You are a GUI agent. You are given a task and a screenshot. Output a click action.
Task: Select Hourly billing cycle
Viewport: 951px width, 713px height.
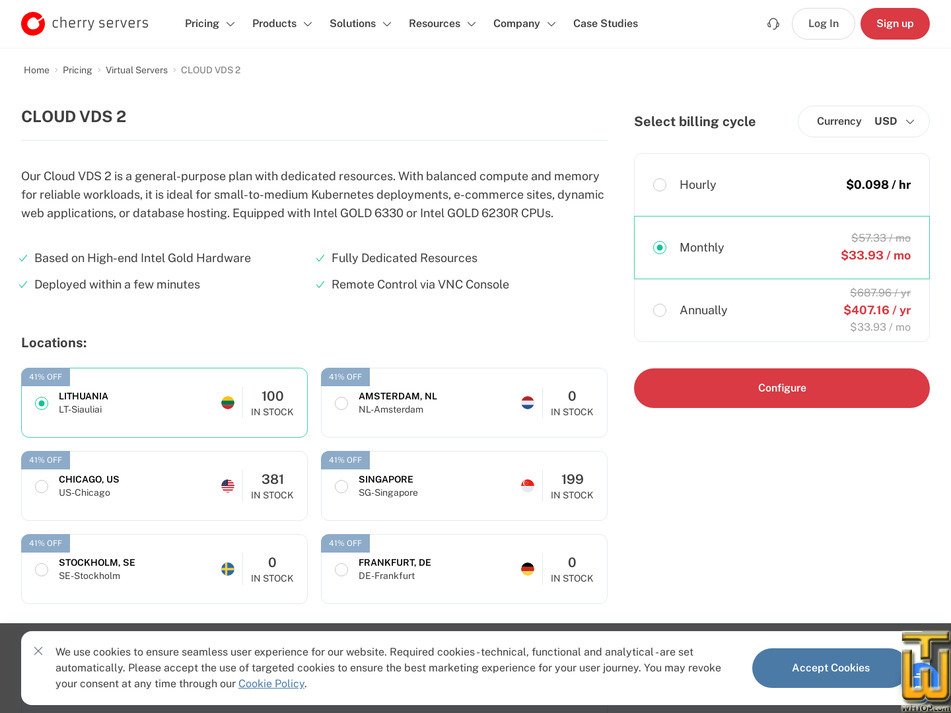pyautogui.click(x=782, y=185)
